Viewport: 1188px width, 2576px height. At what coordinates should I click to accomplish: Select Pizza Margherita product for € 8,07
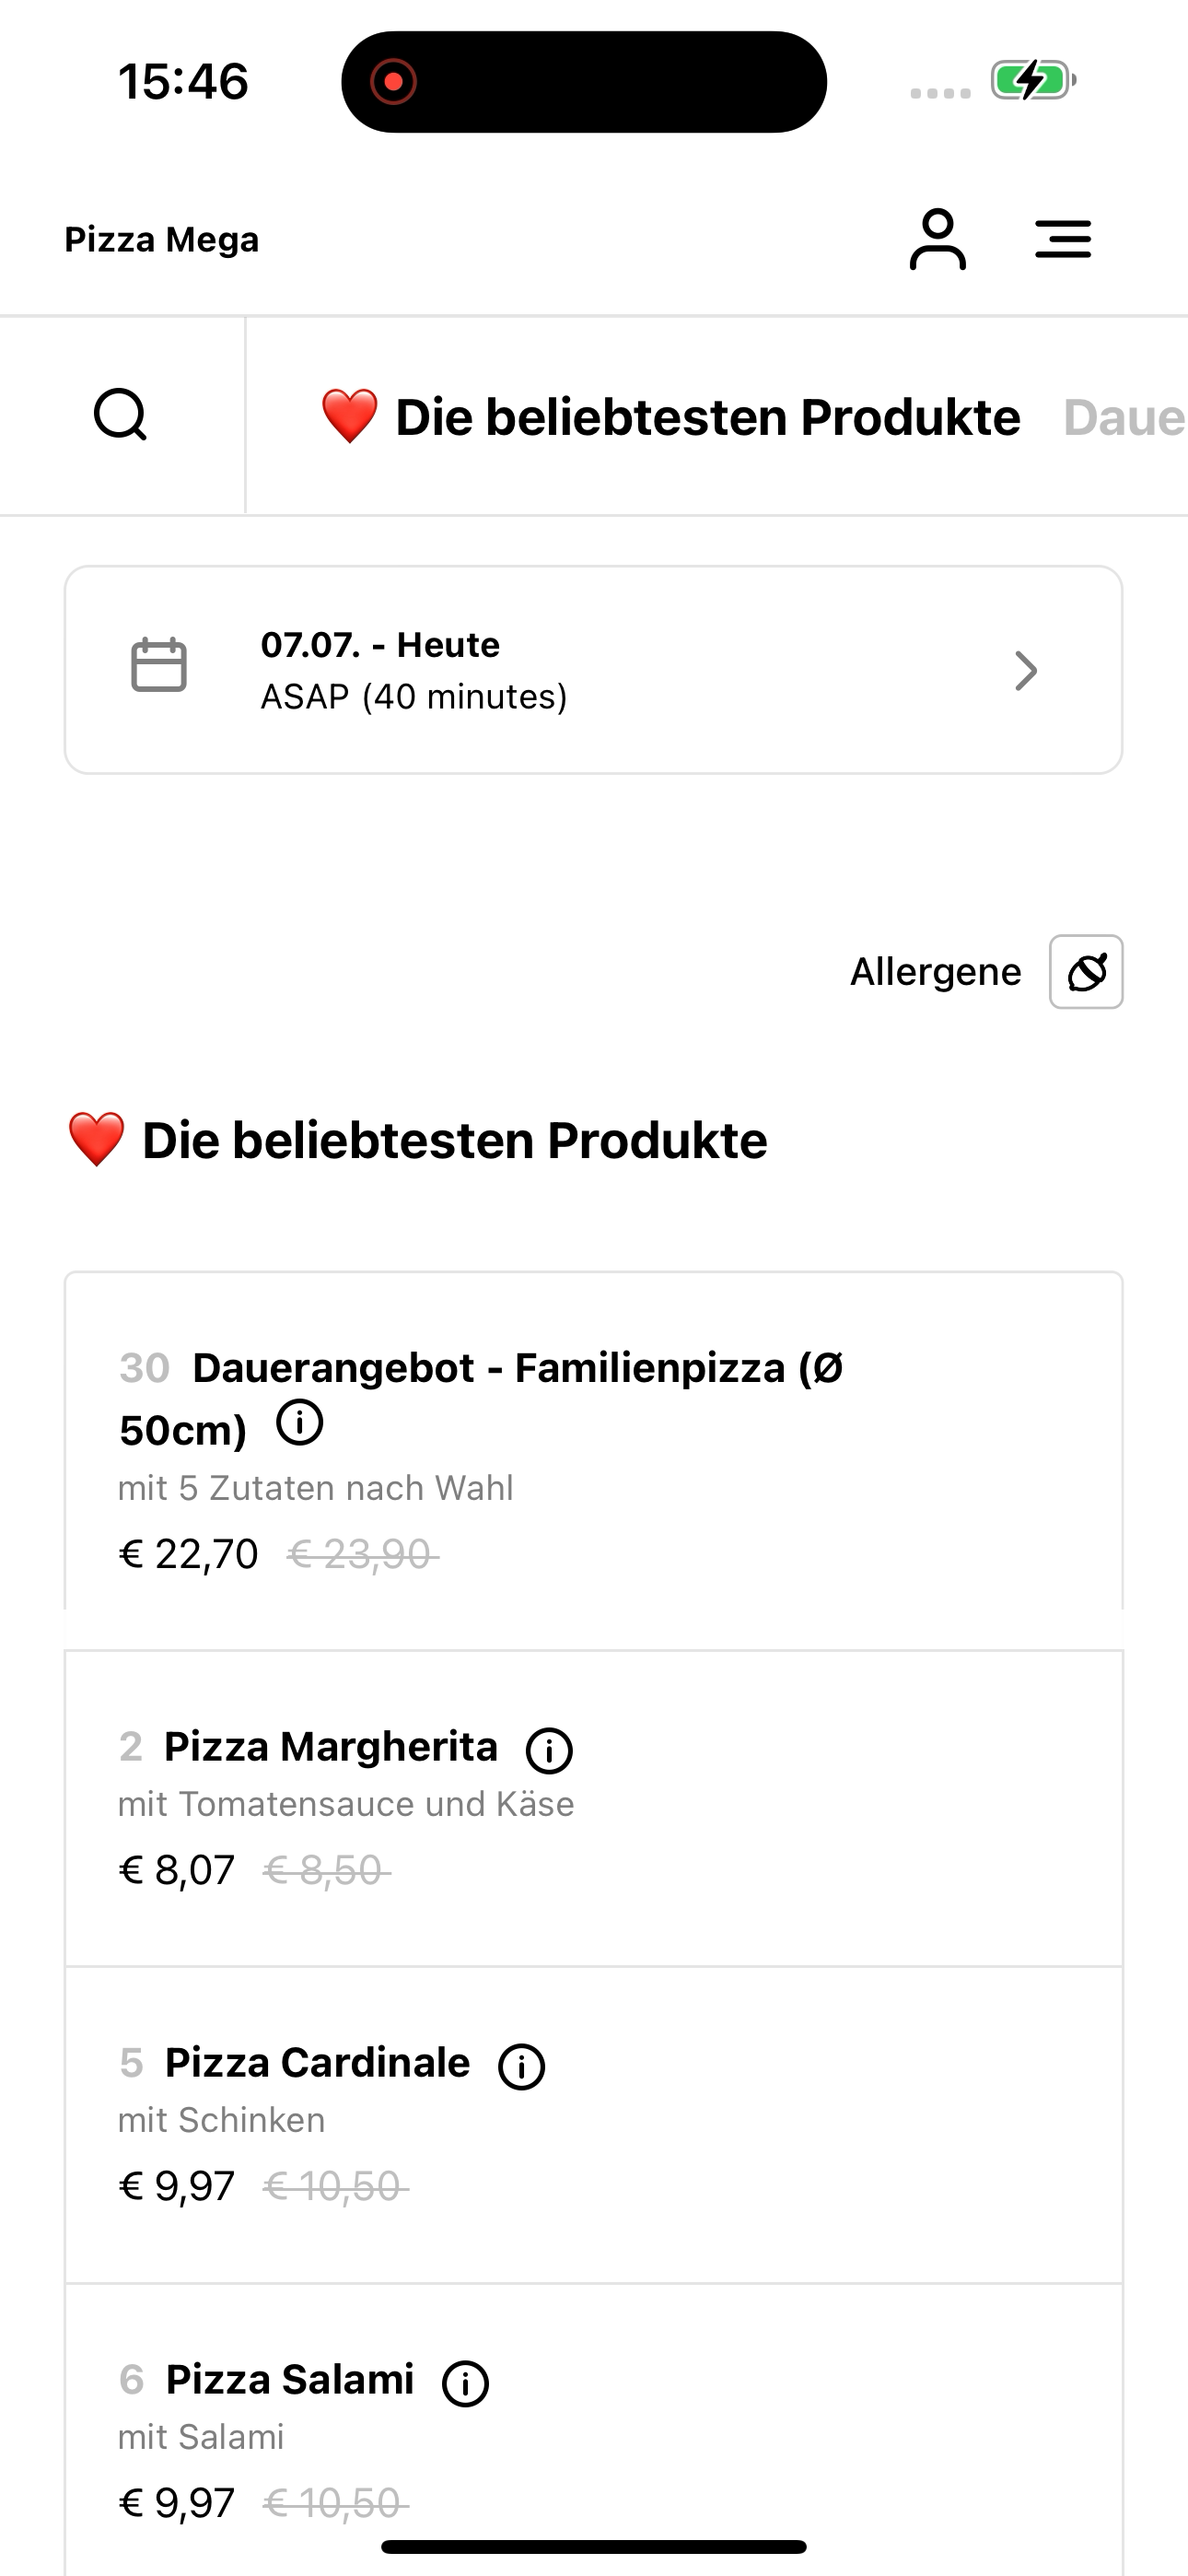click(594, 1808)
